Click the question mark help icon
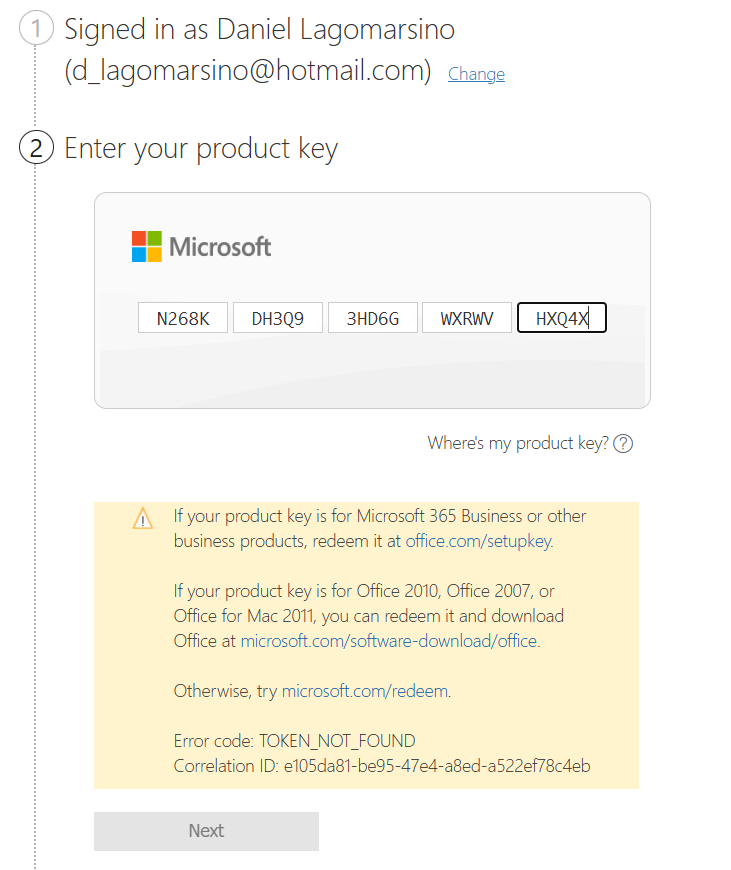 623,443
